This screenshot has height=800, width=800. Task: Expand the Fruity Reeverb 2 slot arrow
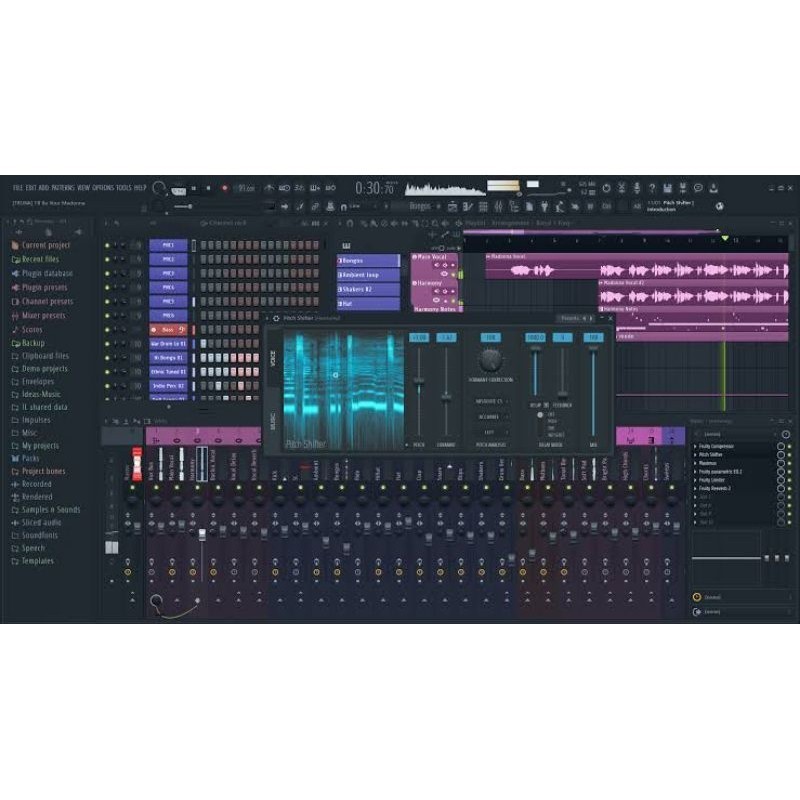coord(695,489)
